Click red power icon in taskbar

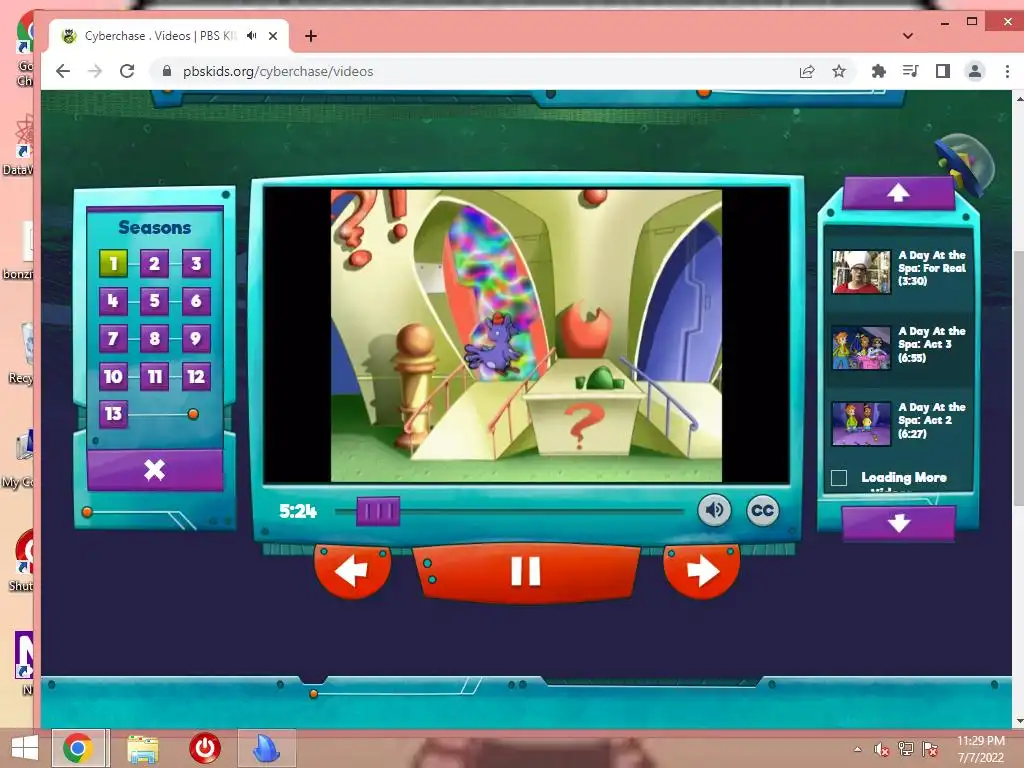click(205, 748)
